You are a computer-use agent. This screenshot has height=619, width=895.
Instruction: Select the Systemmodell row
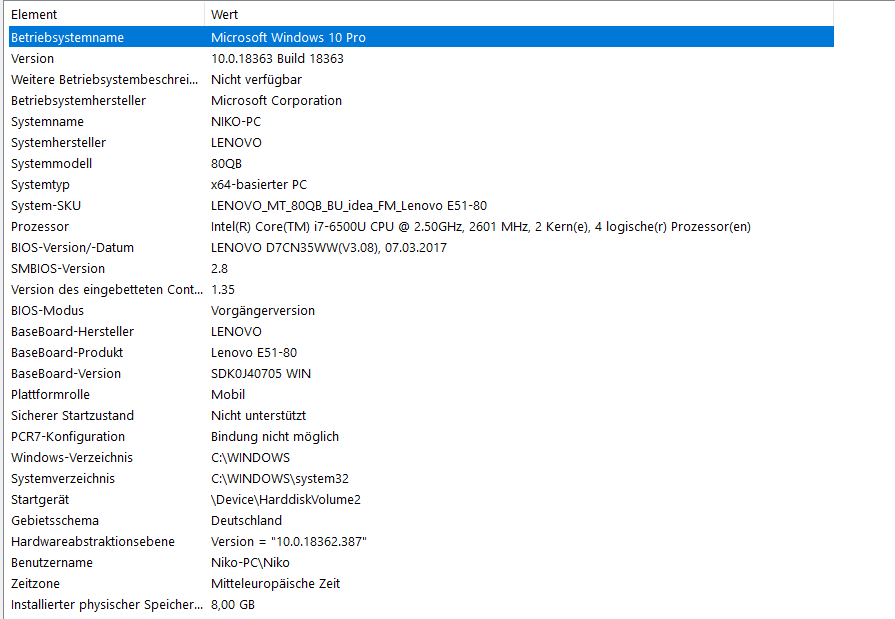[x=421, y=163]
